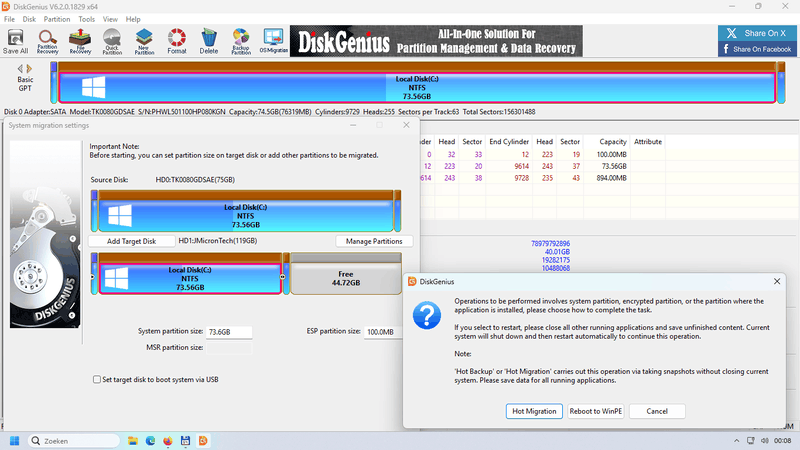Click the taskbar Zoeken search box
Viewport: 800px width, 450px height.
[x=74, y=441]
